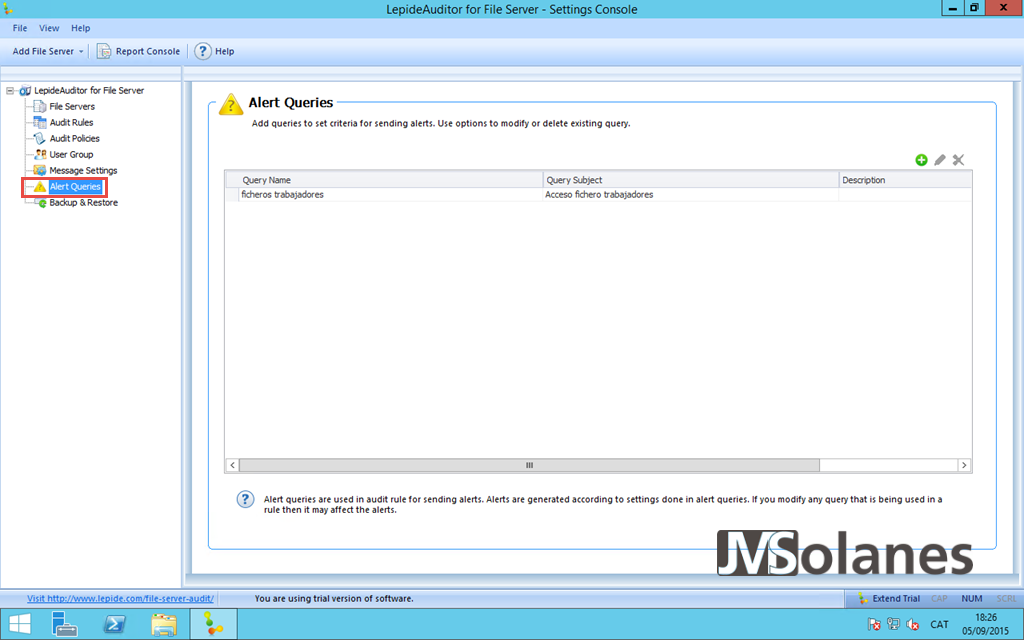
Task: Click the pencil edit query icon
Action: click(940, 160)
